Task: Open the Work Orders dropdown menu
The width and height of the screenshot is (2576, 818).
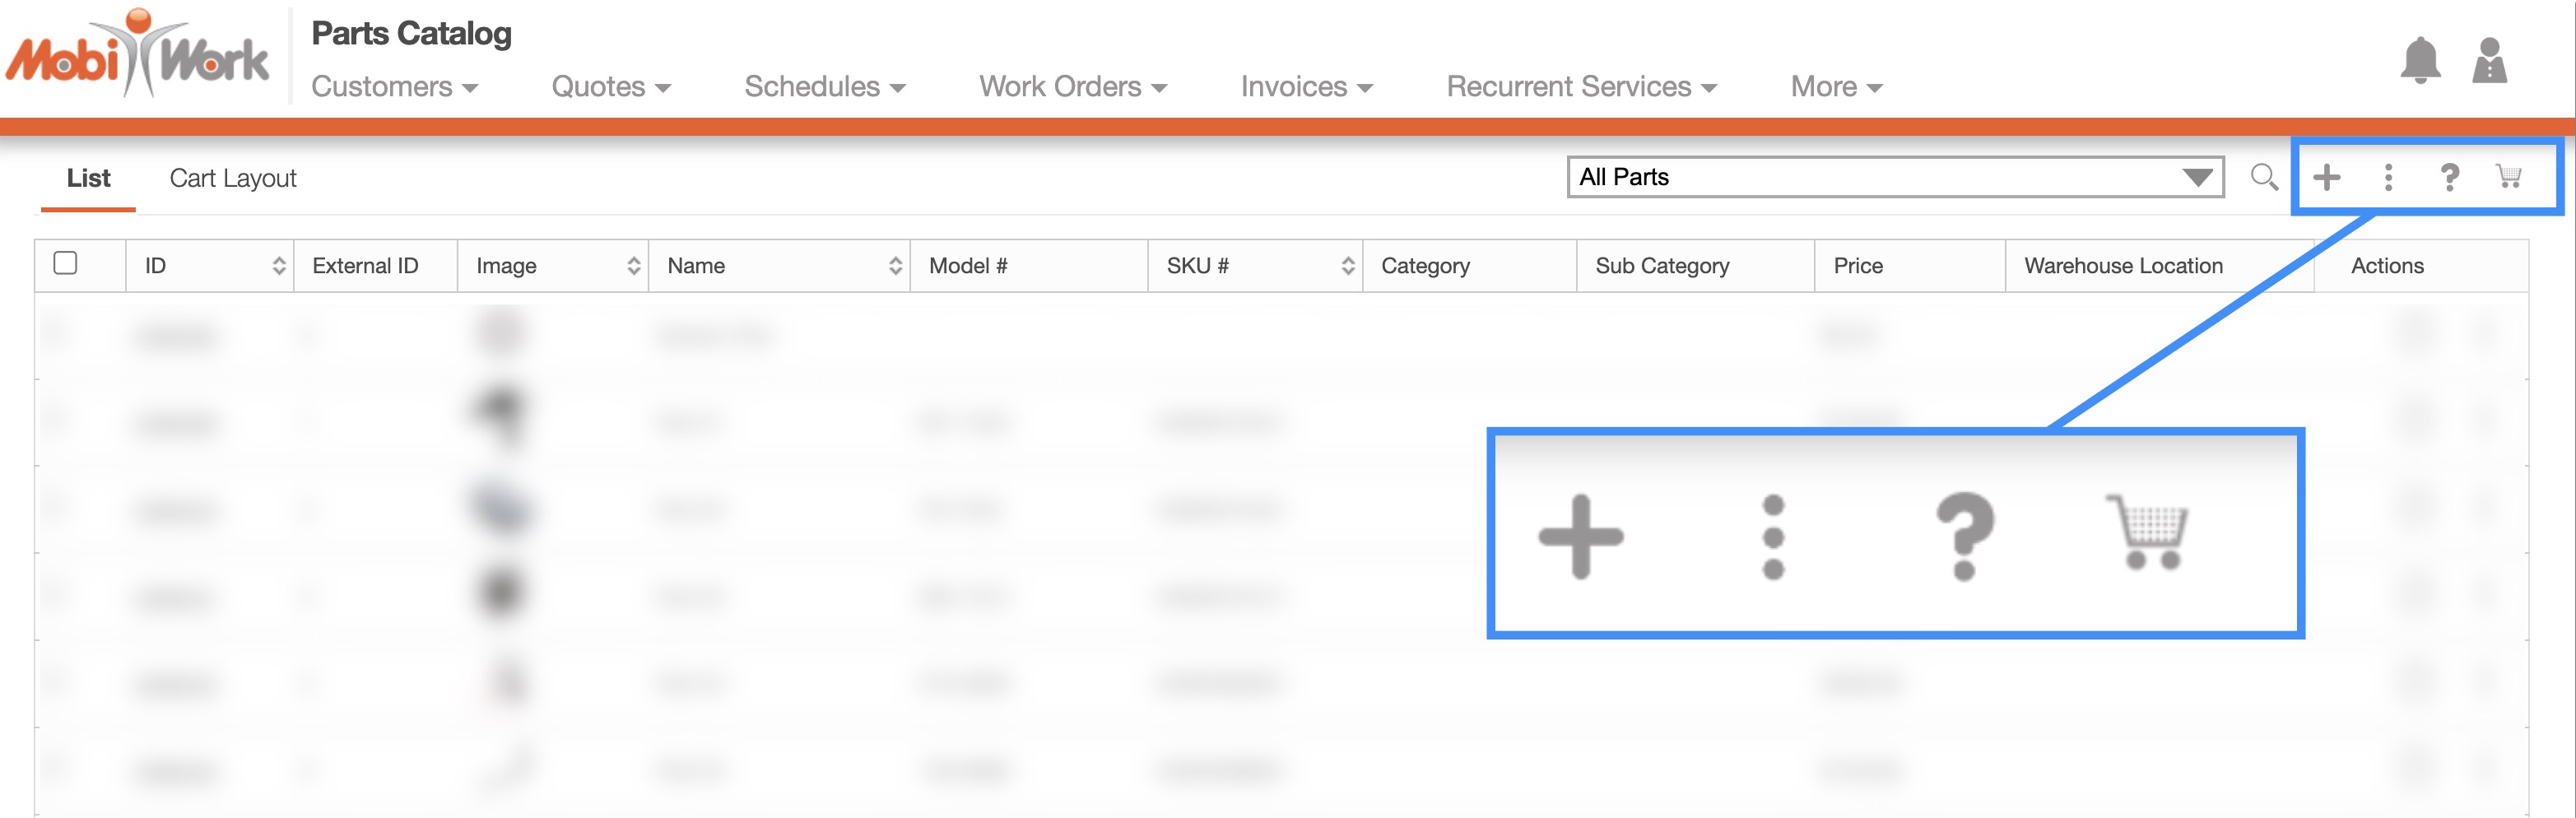Action: [x=1072, y=87]
